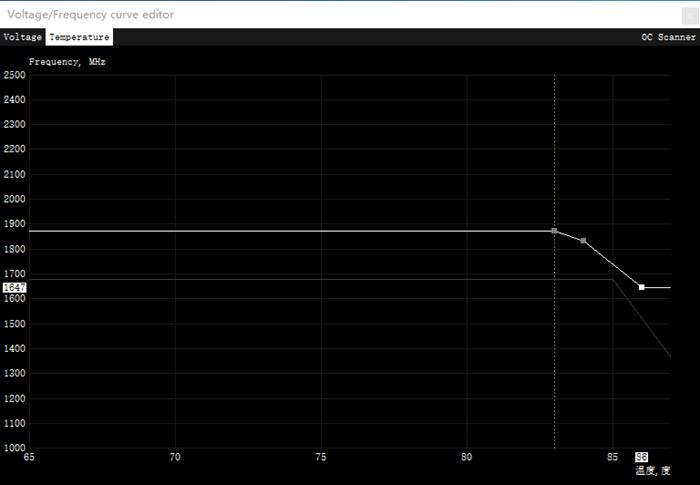700x485 pixels.
Task: Click the 80 label on temperature axis
Action: tap(467, 457)
